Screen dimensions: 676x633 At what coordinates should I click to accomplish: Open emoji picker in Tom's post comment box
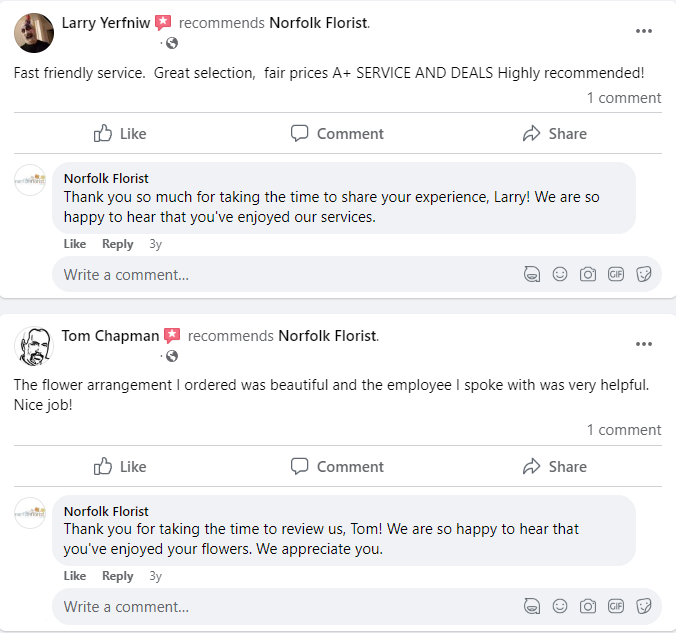(560, 606)
